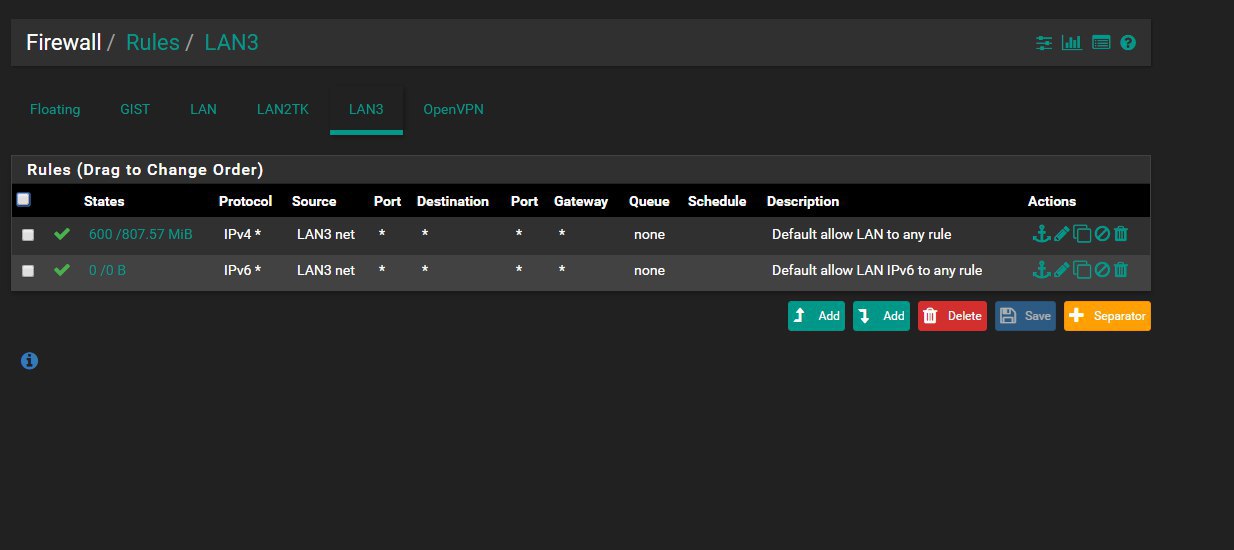
Task: Click the Gateway column header
Action: click(x=581, y=201)
